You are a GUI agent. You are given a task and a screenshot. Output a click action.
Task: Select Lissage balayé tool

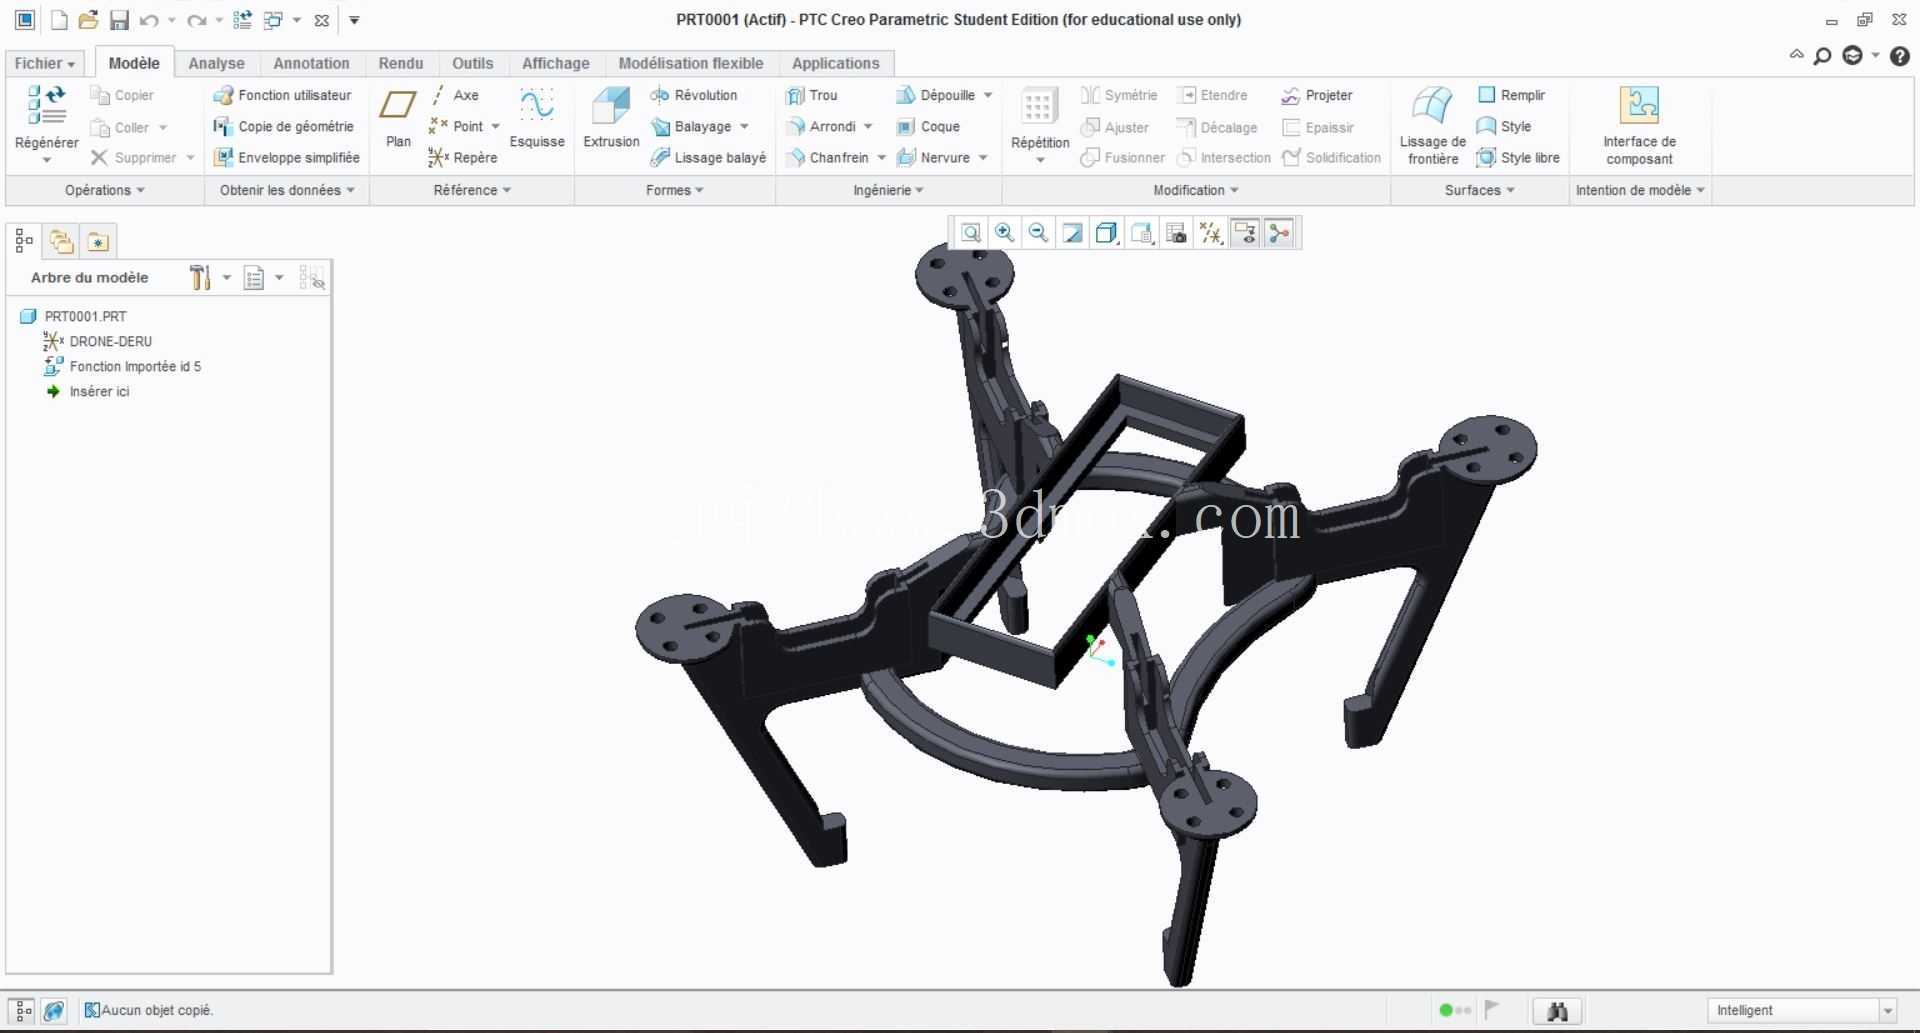click(707, 157)
